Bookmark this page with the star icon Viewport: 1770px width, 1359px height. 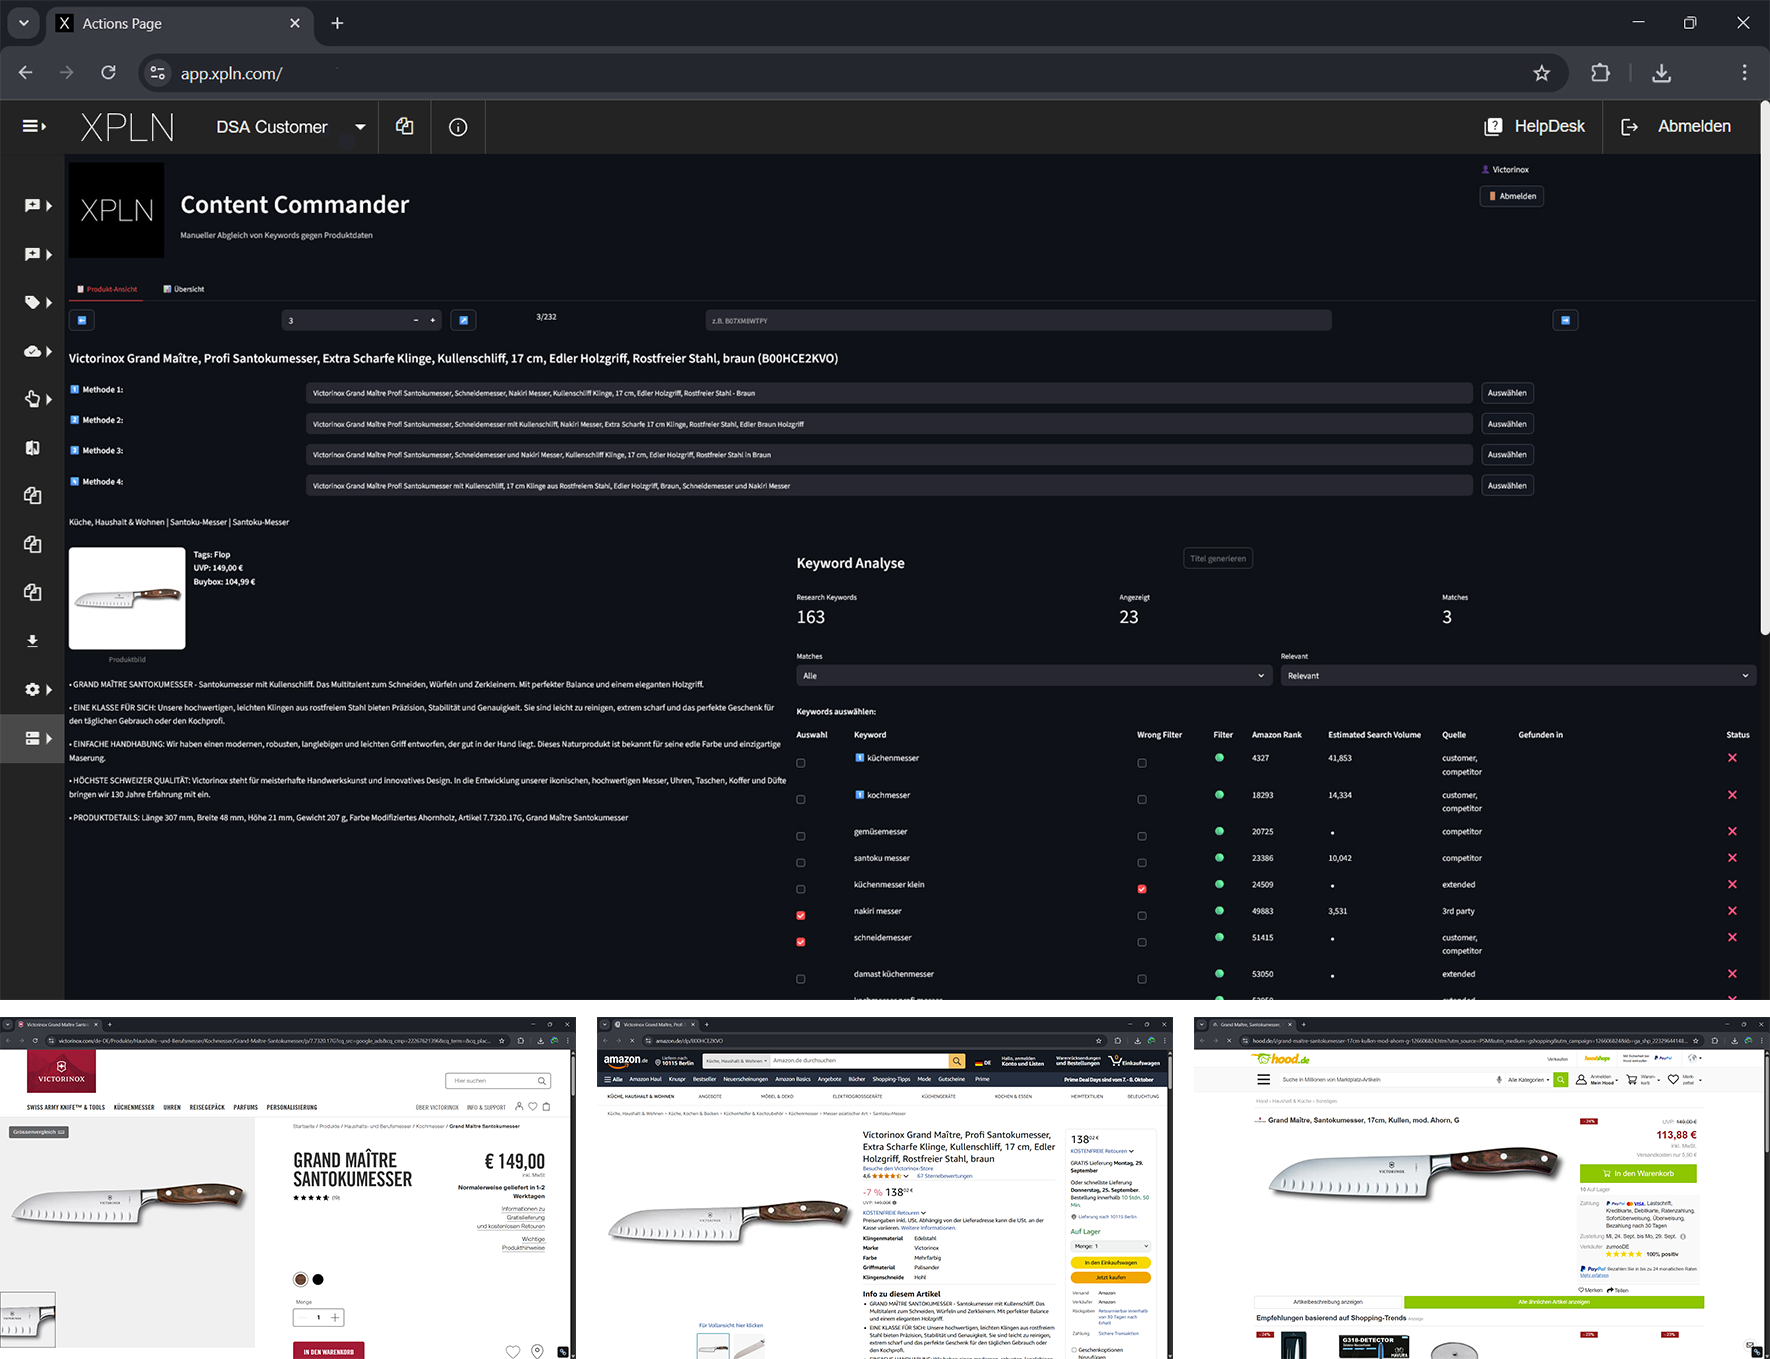pos(1541,73)
